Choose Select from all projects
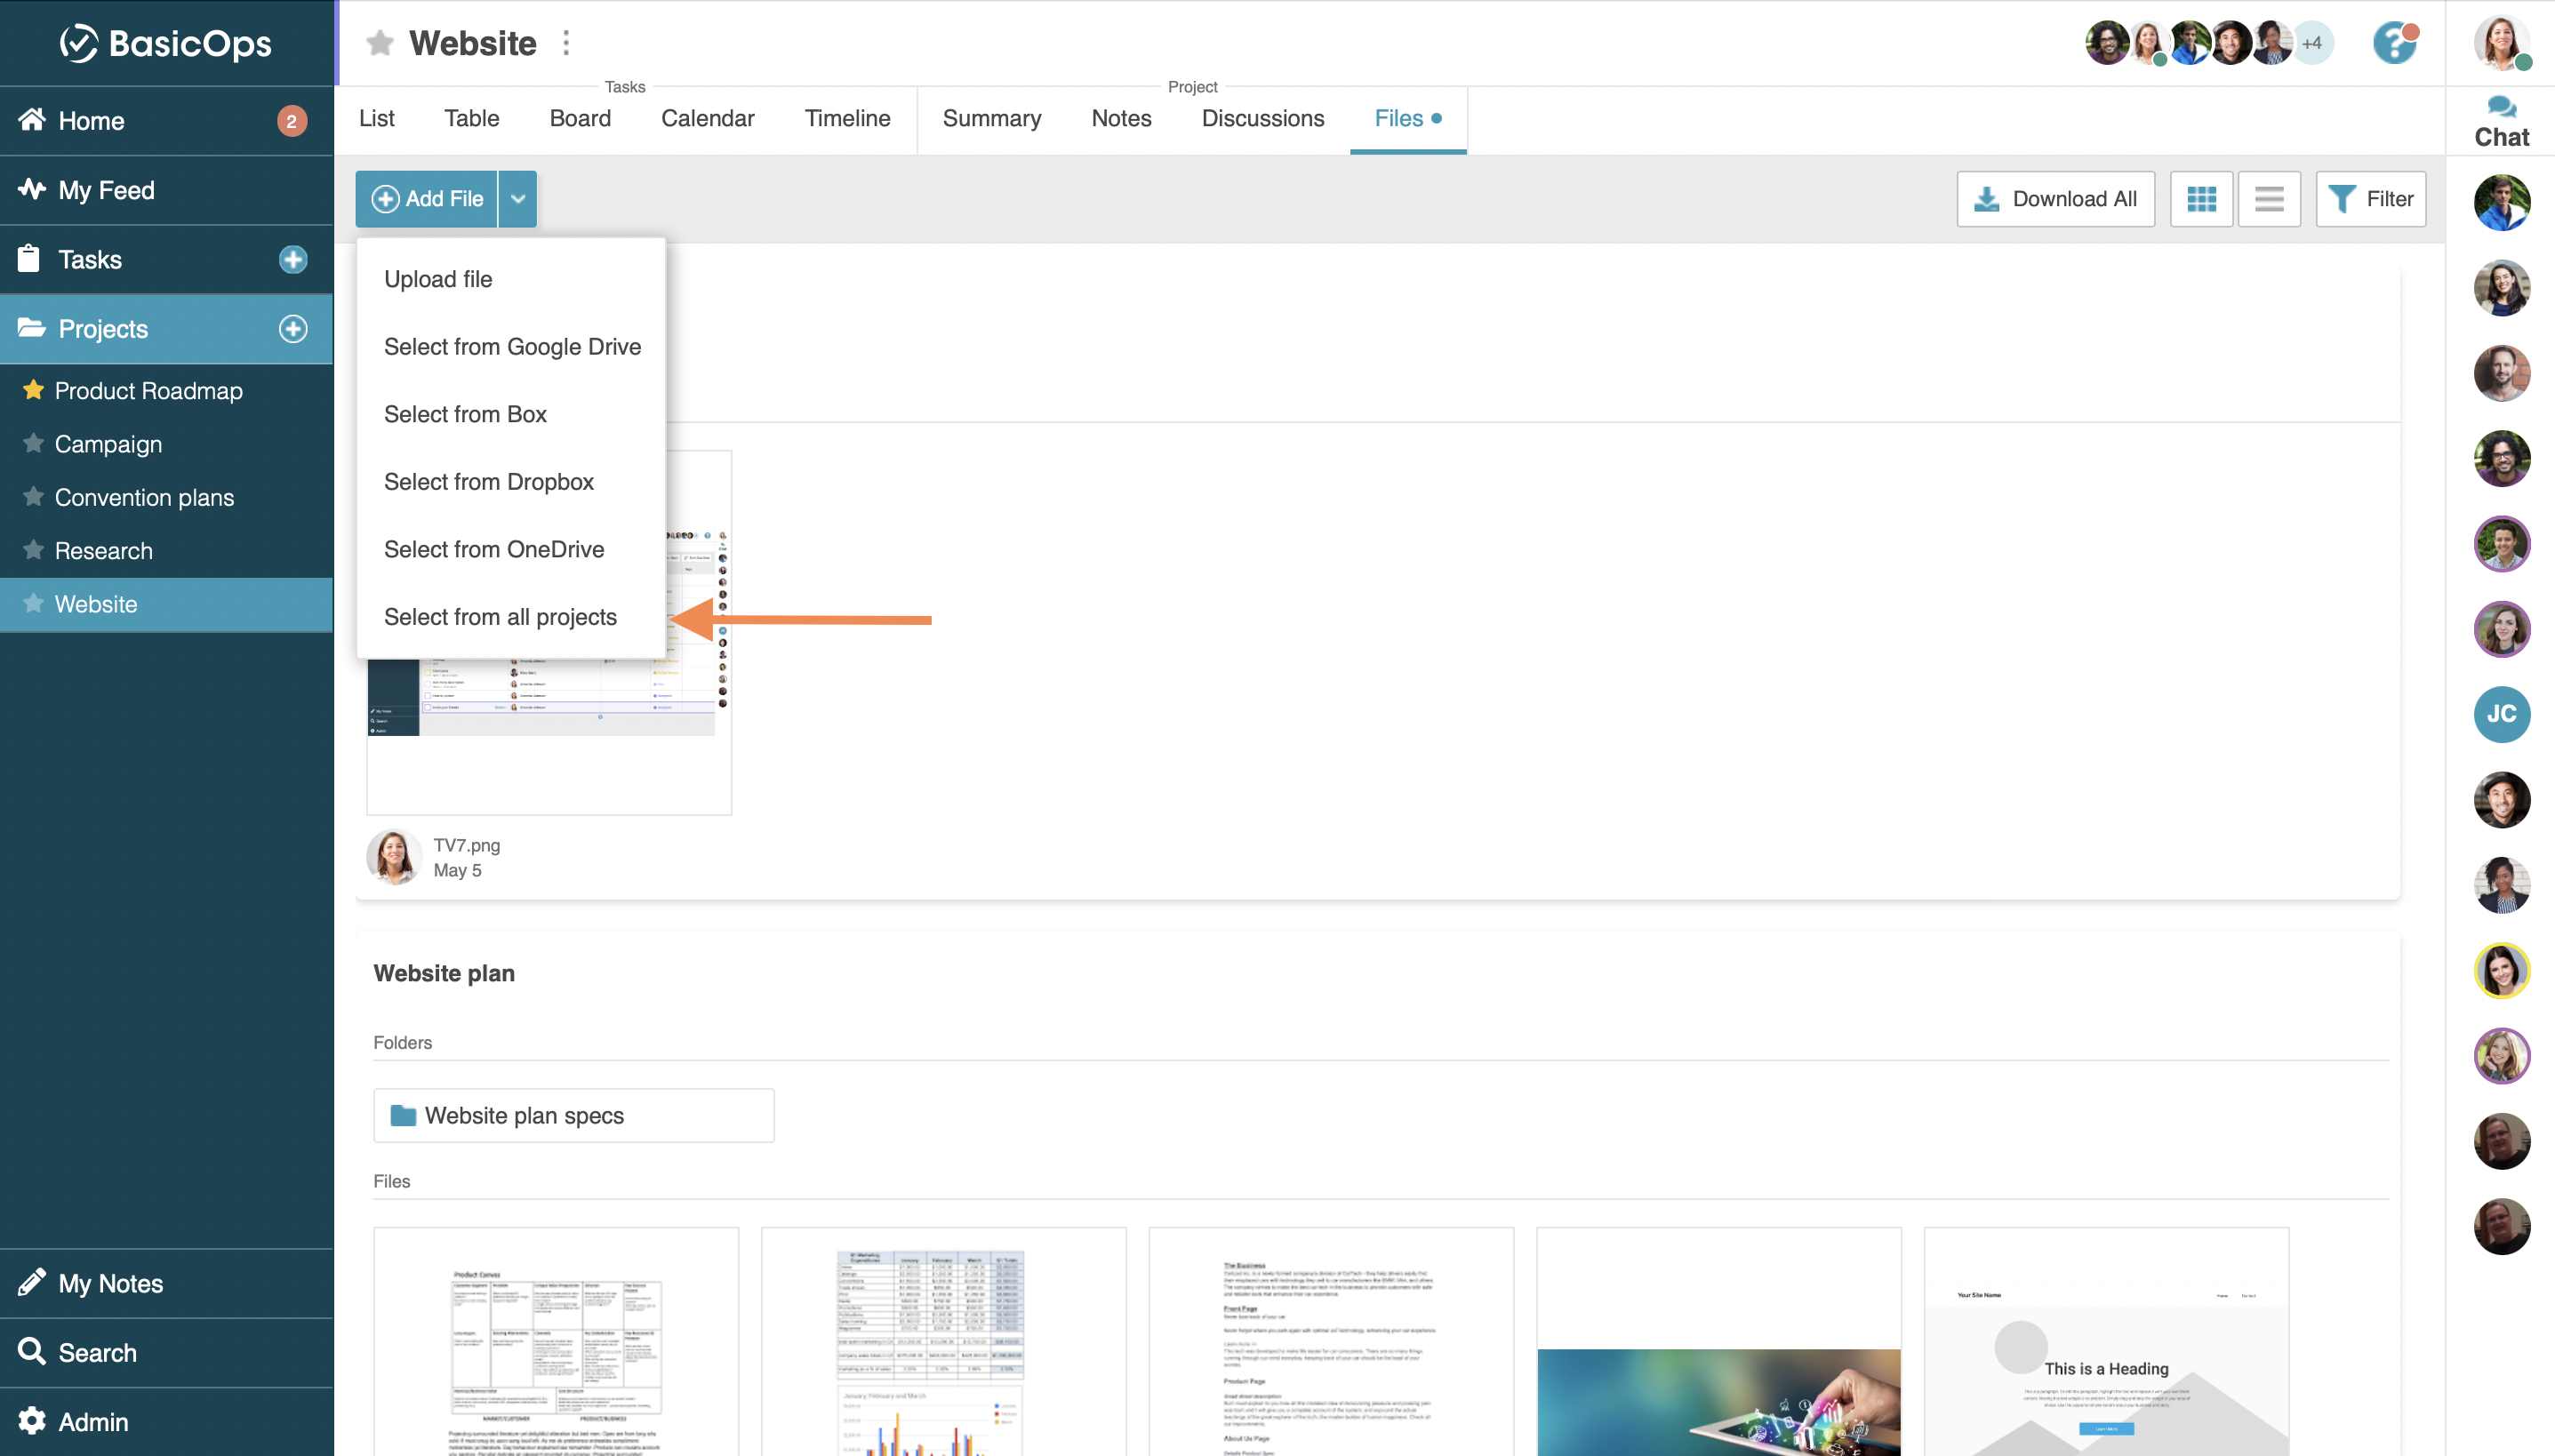This screenshot has width=2555, height=1456. point(511,617)
